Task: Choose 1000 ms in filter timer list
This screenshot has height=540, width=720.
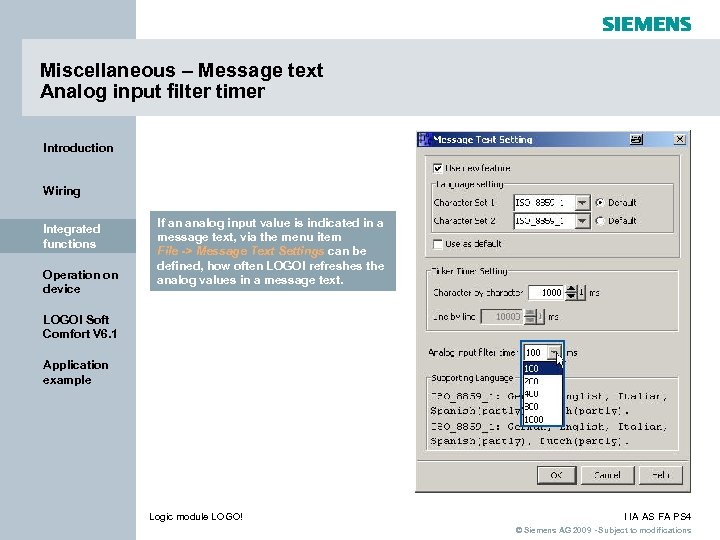Action: coord(543,419)
